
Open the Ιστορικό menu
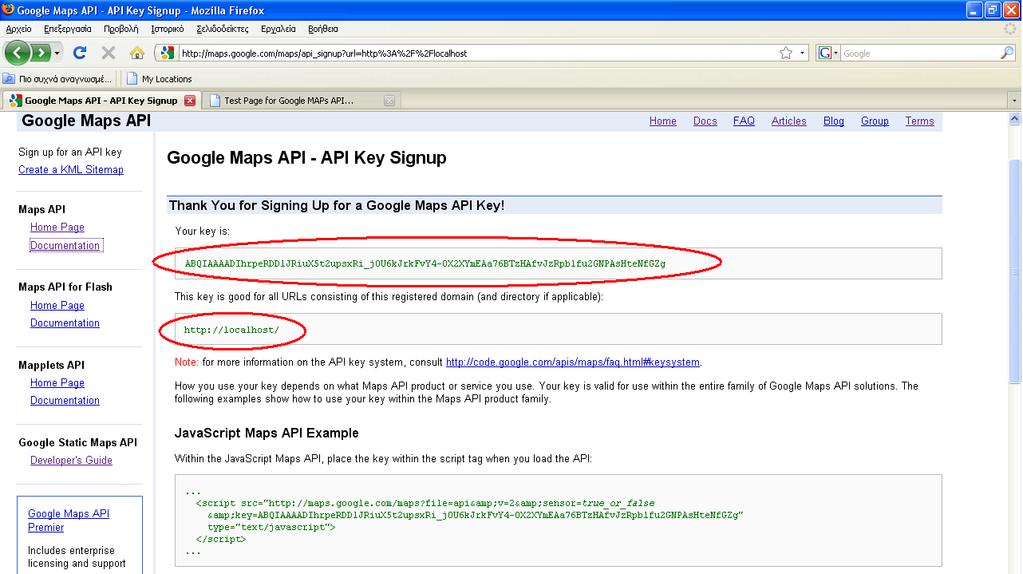point(167,29)
